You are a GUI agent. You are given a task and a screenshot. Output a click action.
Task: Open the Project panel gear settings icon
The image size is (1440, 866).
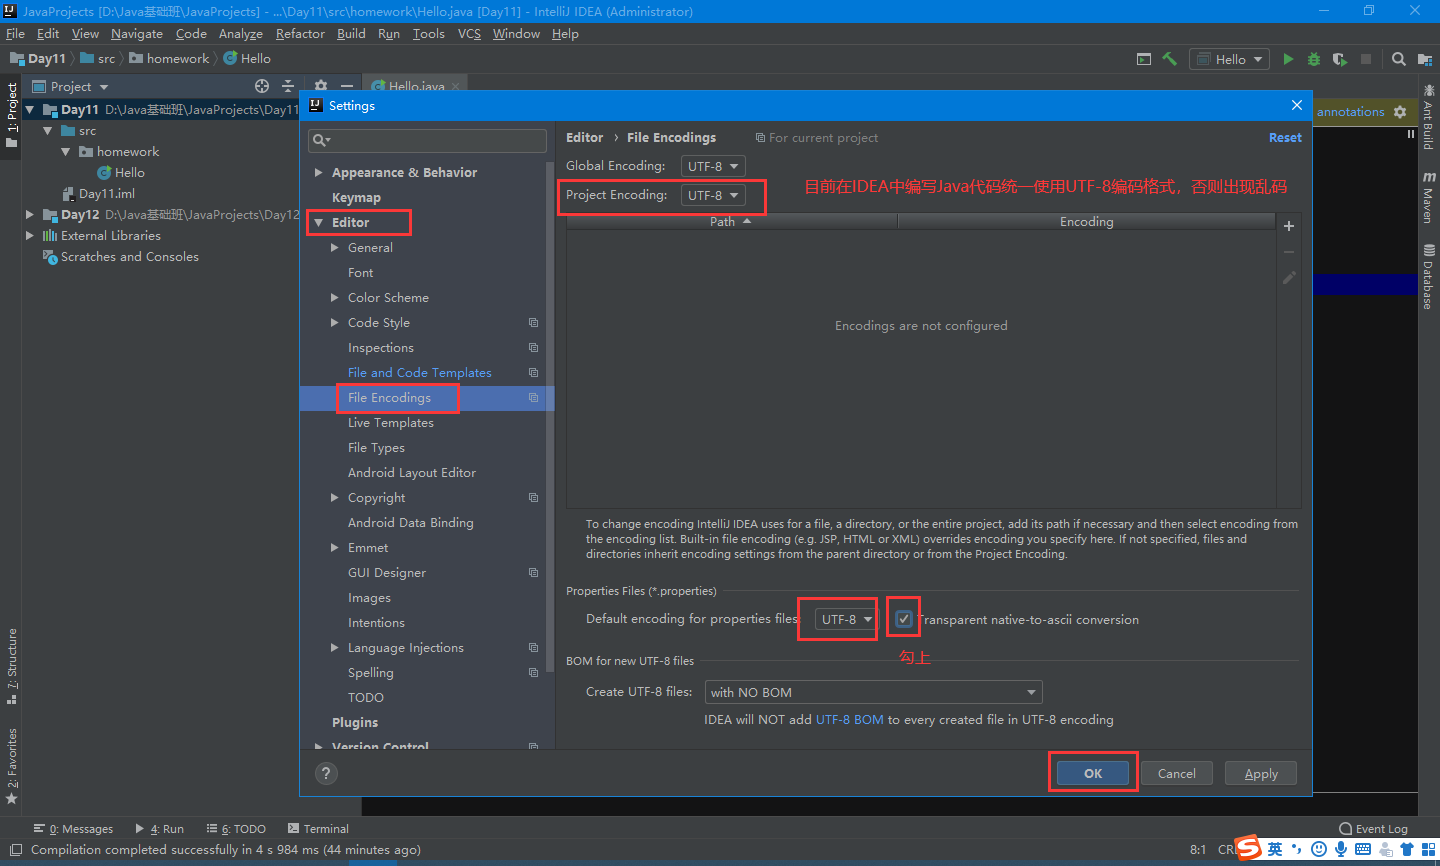tap(321, 86)
